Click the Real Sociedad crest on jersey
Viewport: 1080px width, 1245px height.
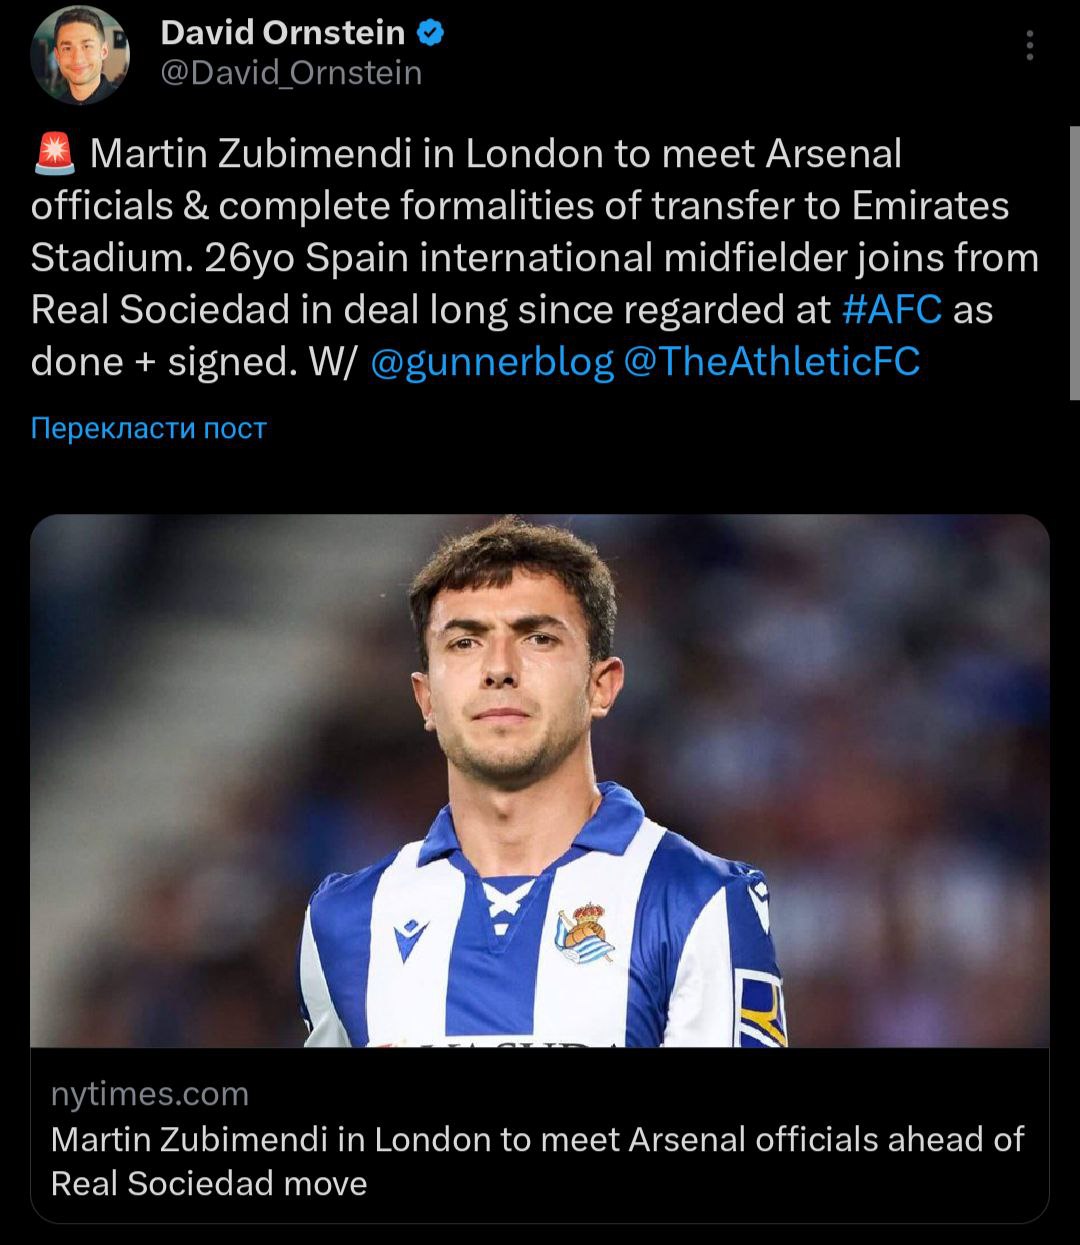[584, 933]
